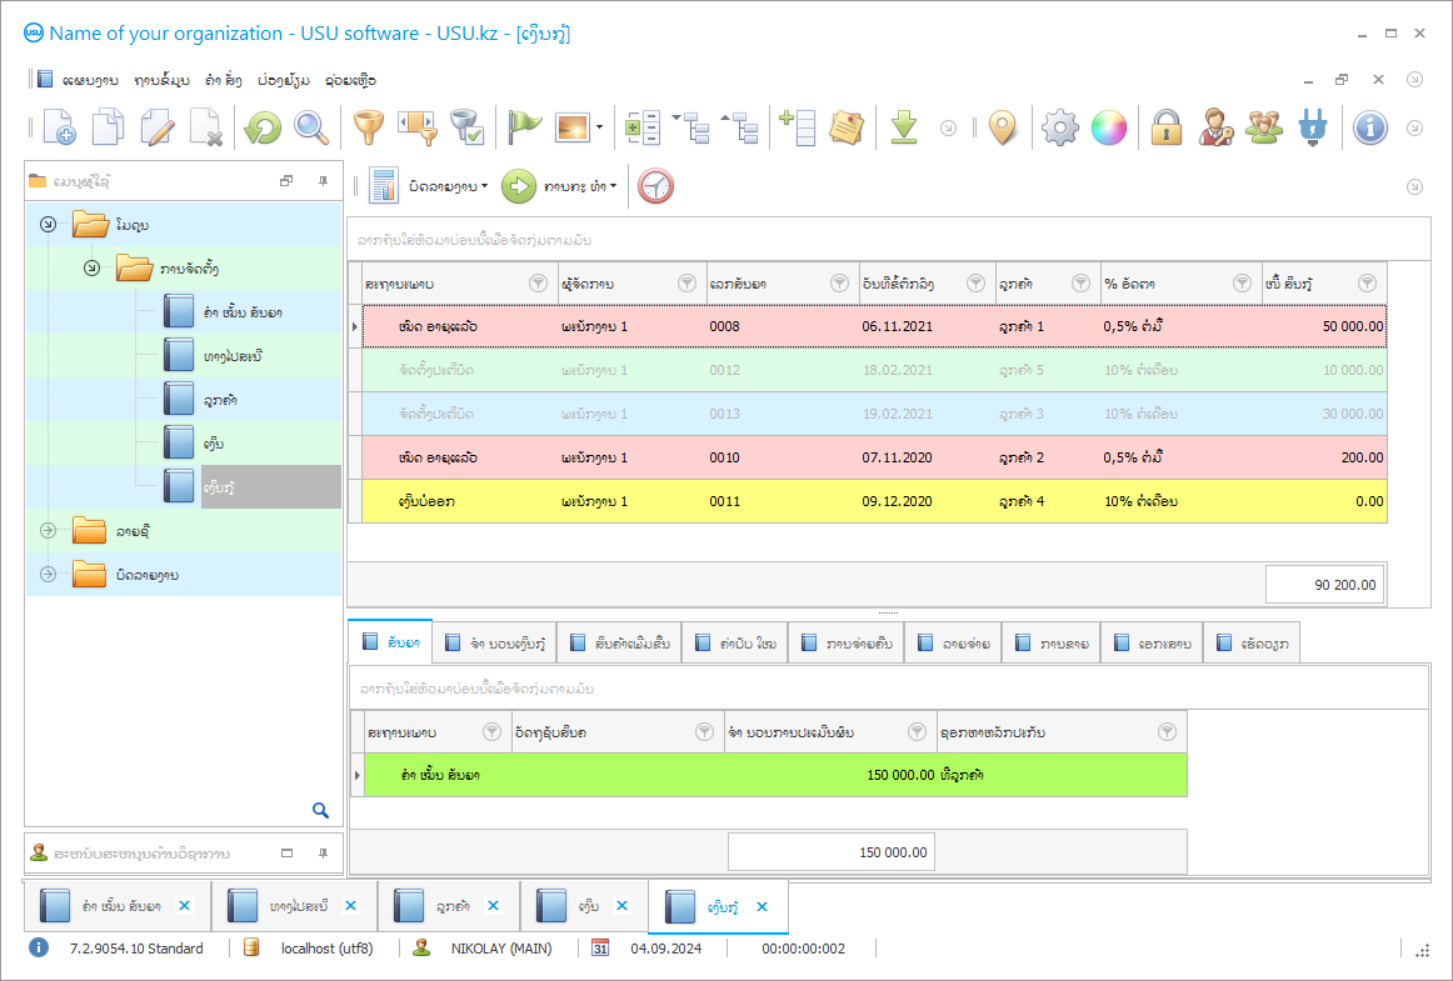1453x981 pixels.
Task: Close the last open tab at bottom
Action: tap(762, 906)
